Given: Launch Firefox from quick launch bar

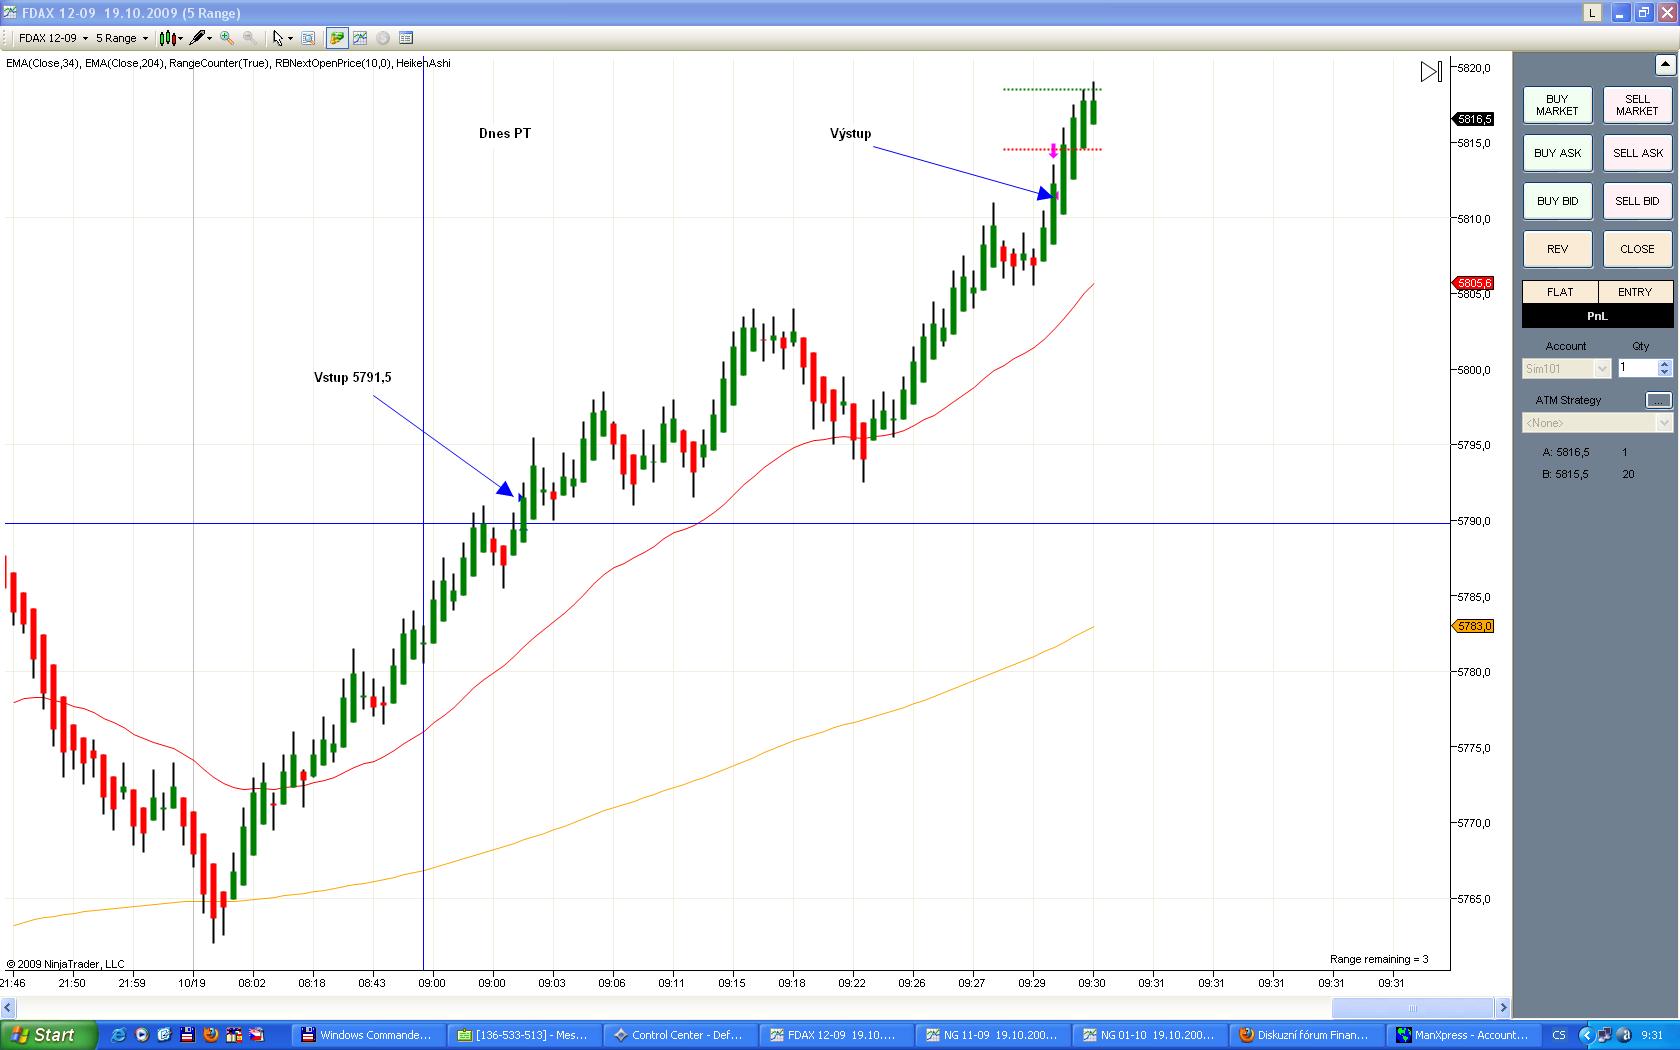Looking at the screenshot, I should pyautogui.click(x=210, y=1035).
